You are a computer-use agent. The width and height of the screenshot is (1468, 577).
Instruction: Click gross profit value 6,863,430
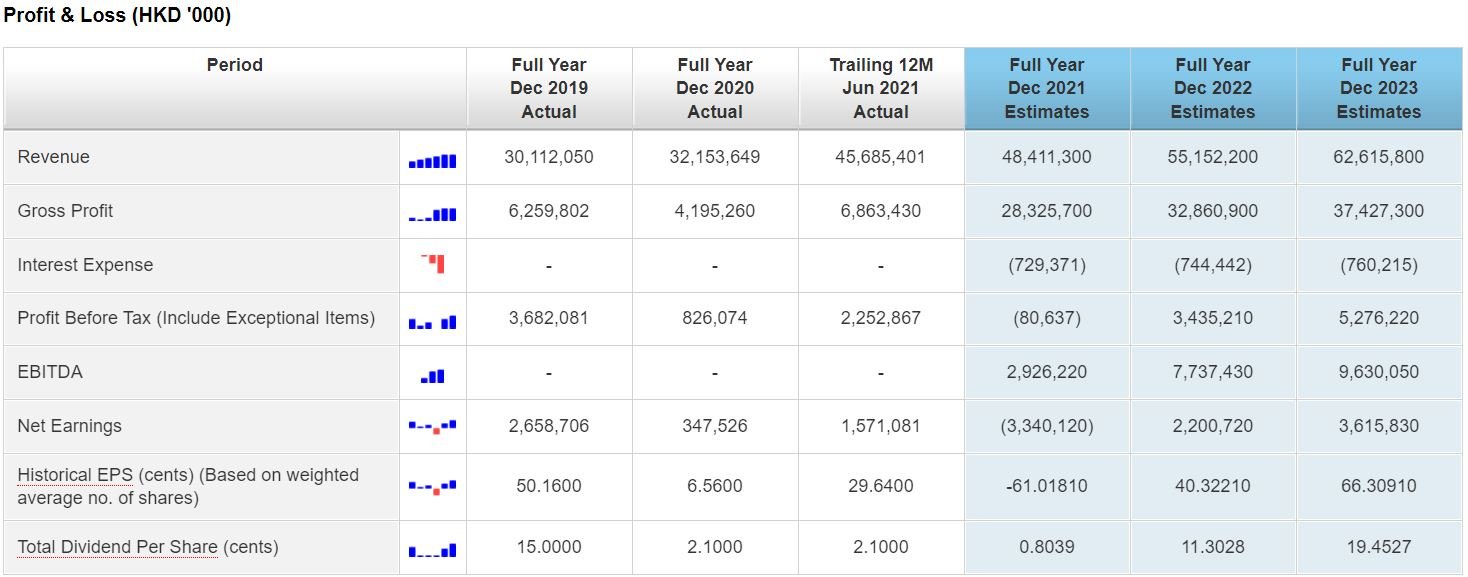coord(881,211)
